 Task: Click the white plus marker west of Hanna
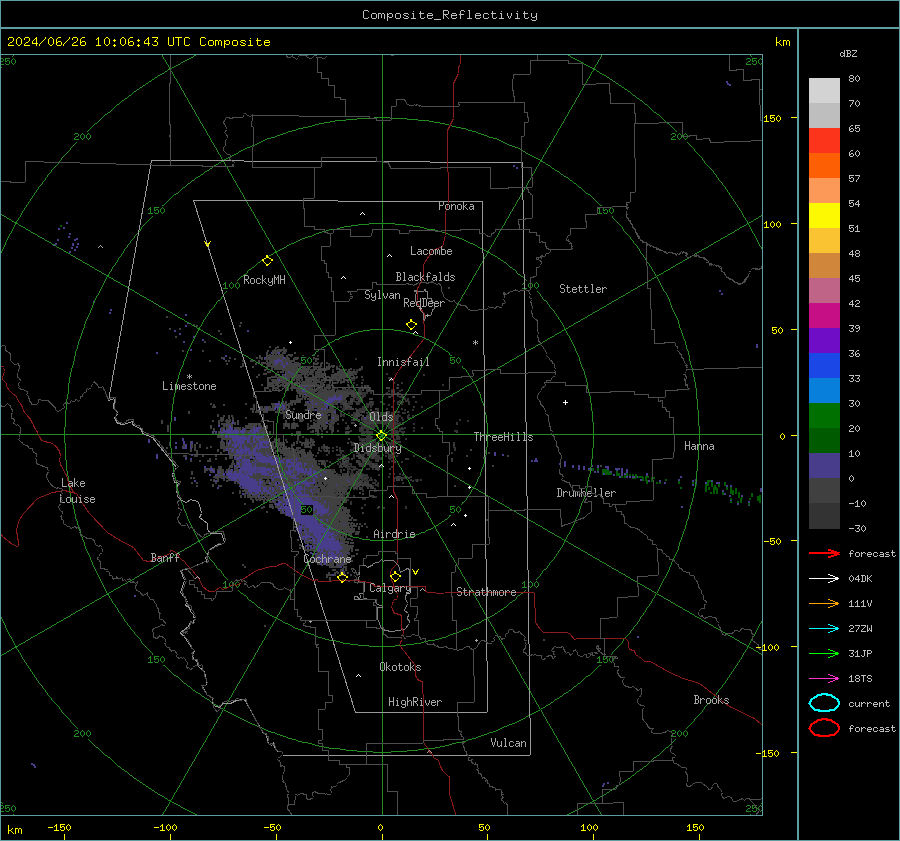[565, 402]
